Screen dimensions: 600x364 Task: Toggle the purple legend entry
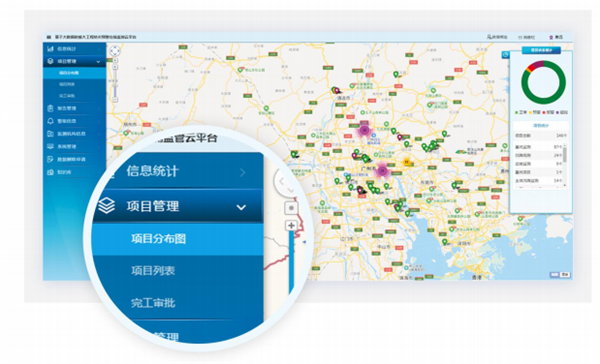pyautogui.click(x=562, y=113)
